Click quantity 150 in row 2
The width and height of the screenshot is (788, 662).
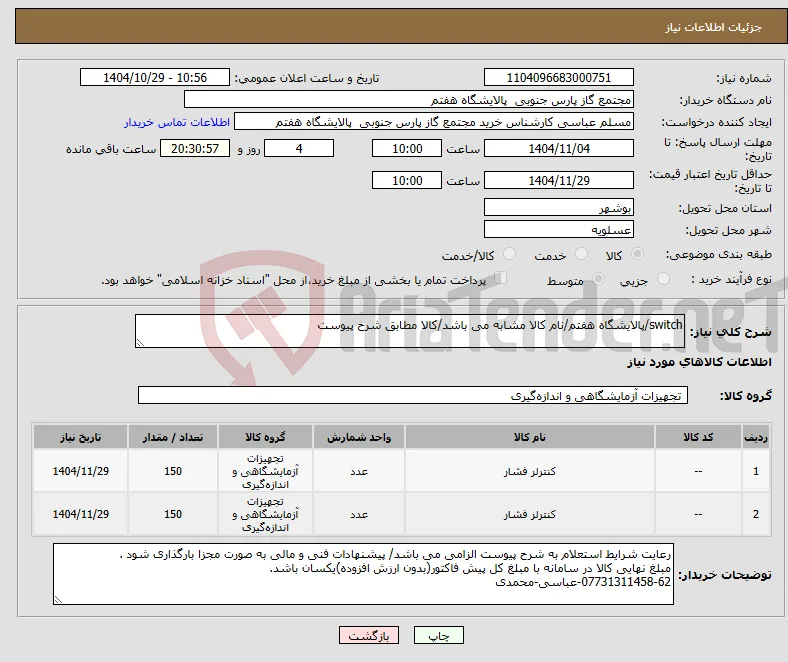173,514
